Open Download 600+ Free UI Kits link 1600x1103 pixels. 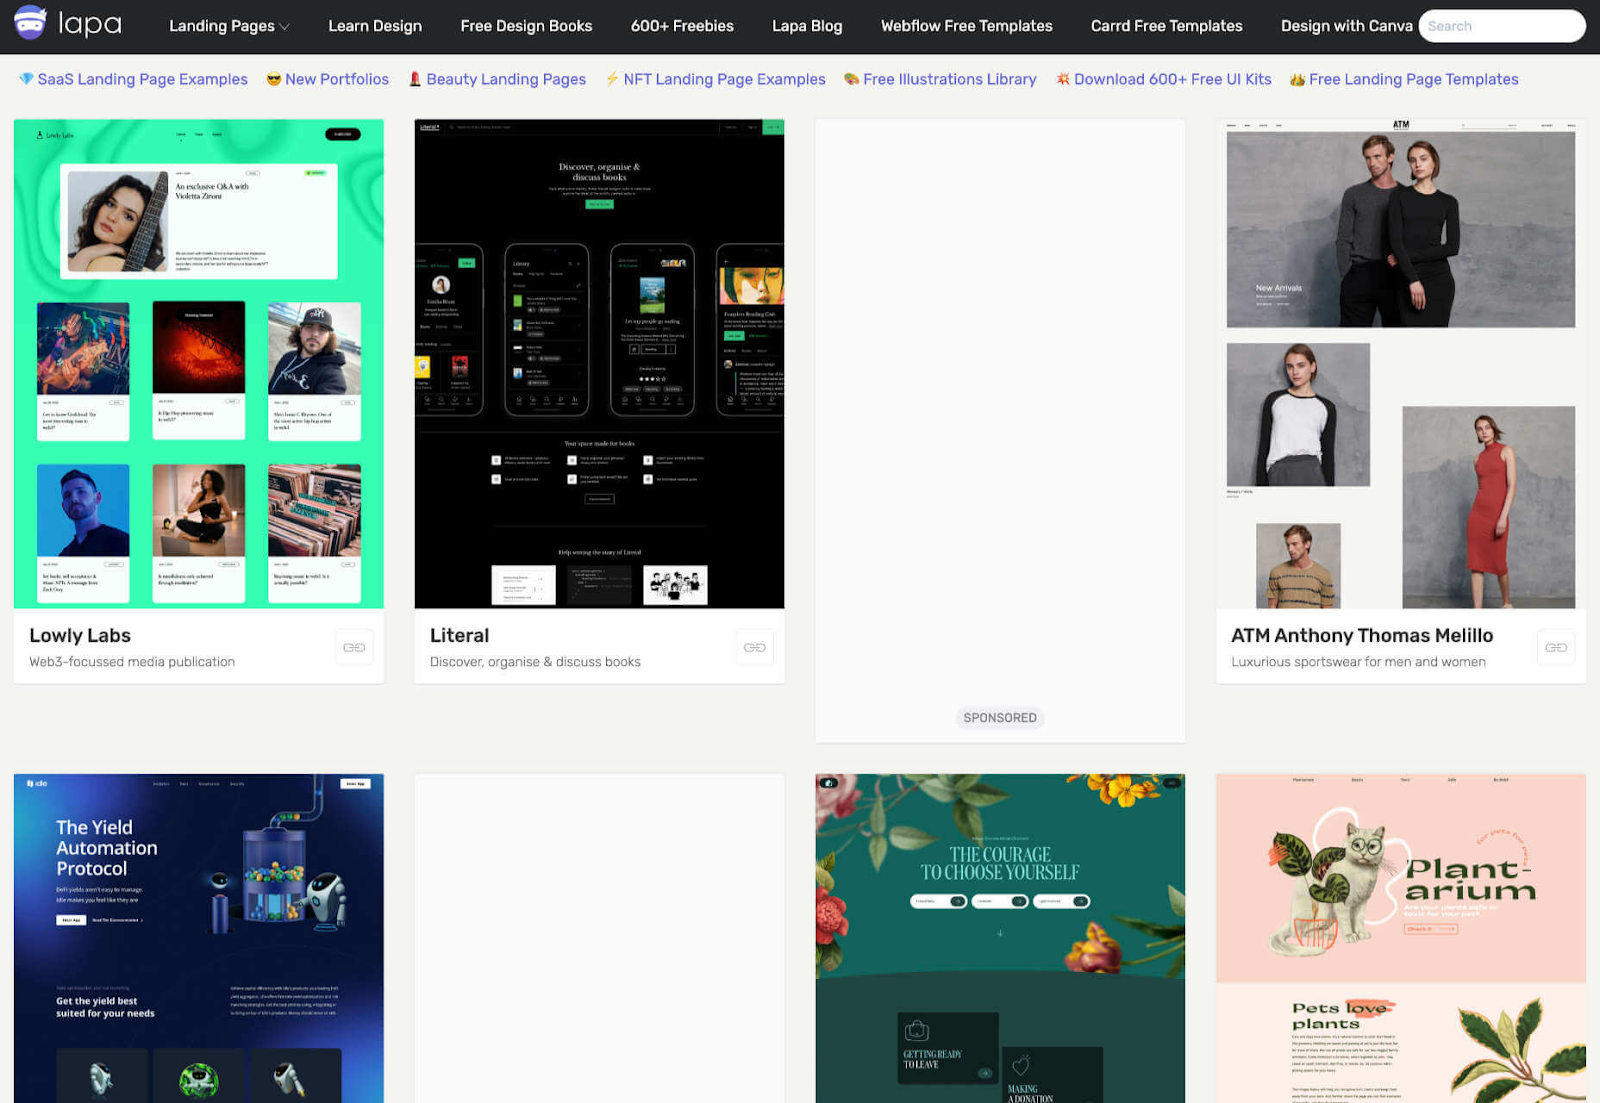pos(1172,79)
